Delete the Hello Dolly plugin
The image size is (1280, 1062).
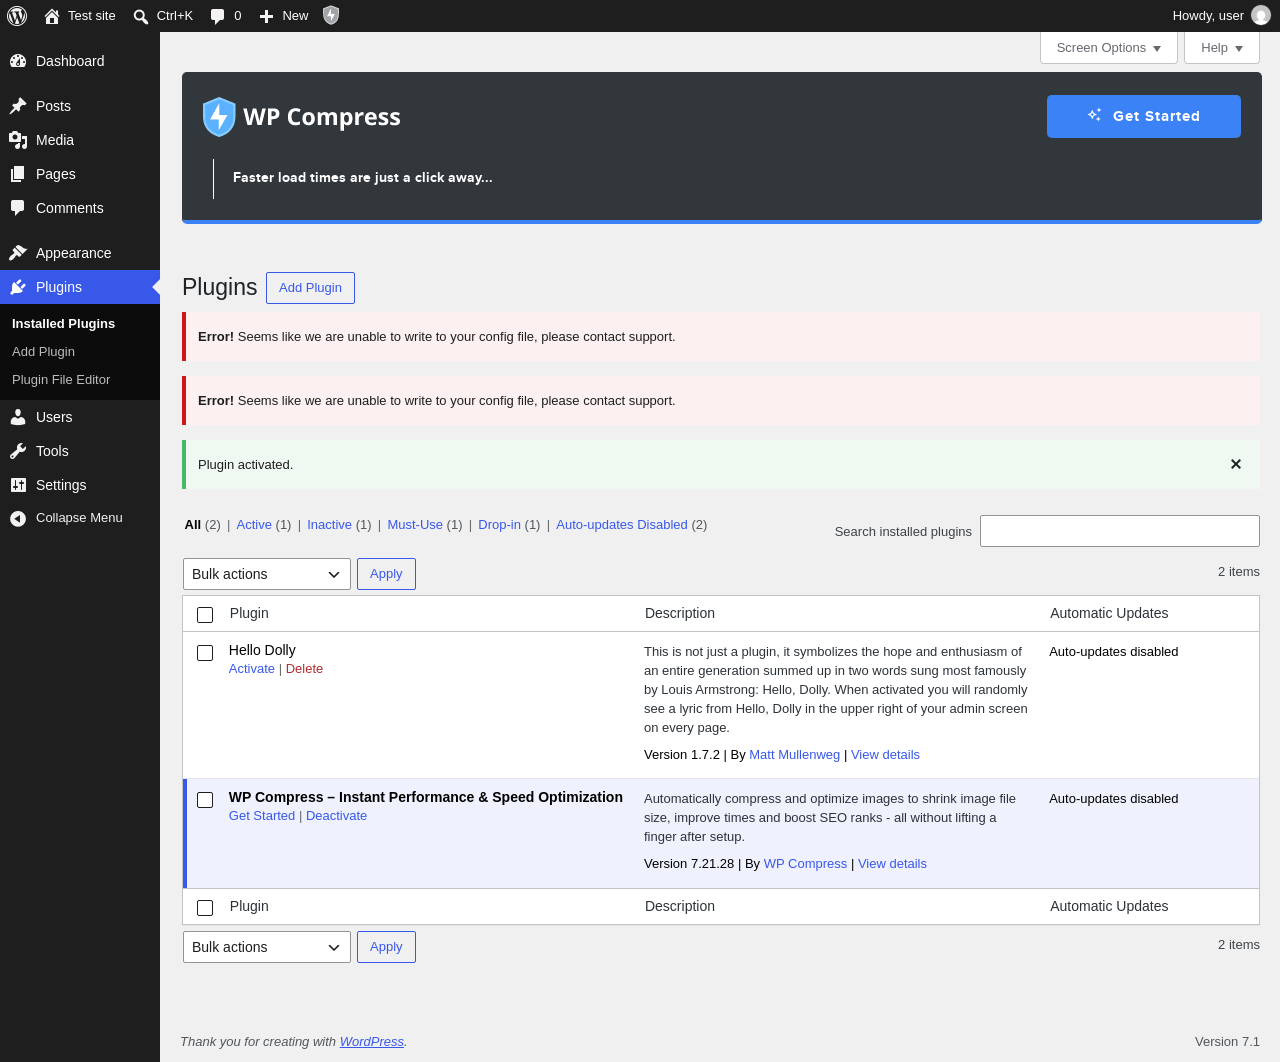pos(304,669)
